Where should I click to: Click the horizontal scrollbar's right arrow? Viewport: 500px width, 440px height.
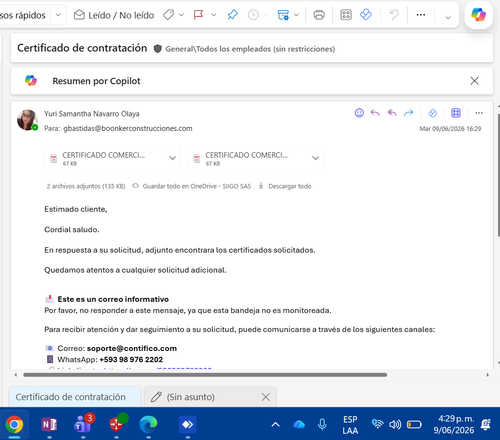coord(488,375)
